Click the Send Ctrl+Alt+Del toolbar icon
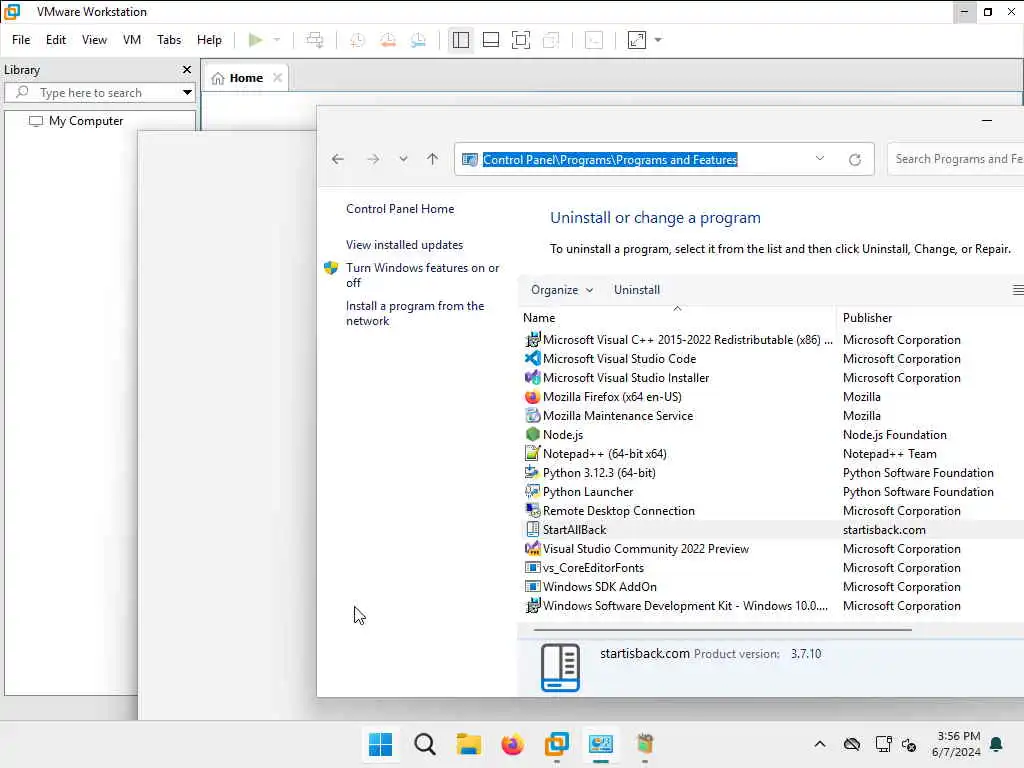 click(x=315, y=40)
